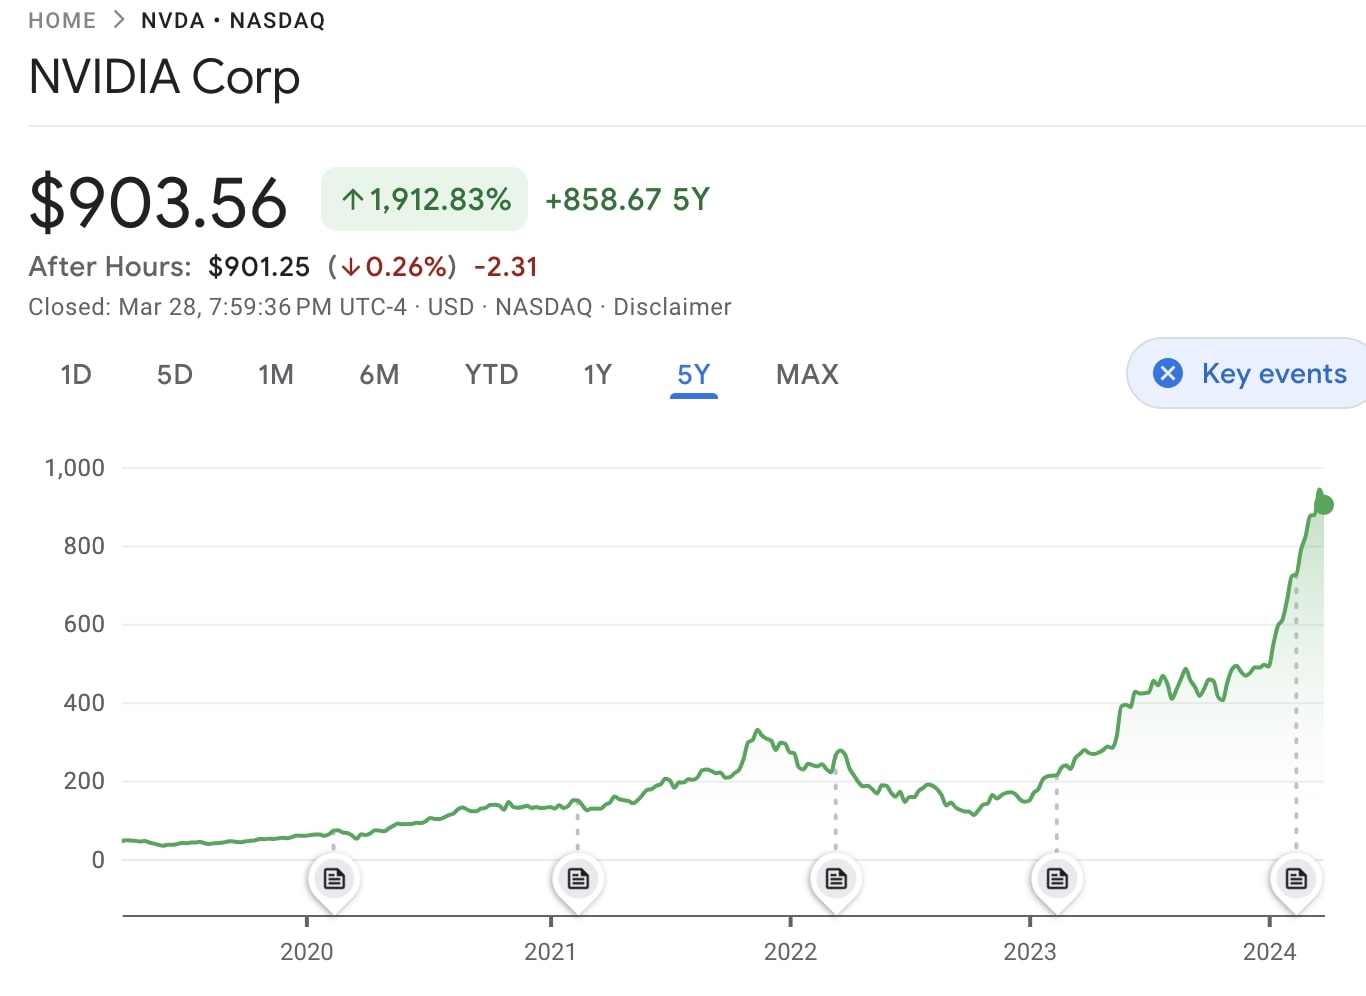The height and width of the screenshot is (996, 1366).
Task: Switch to the 1Y chart view
Action: [597, 374]
